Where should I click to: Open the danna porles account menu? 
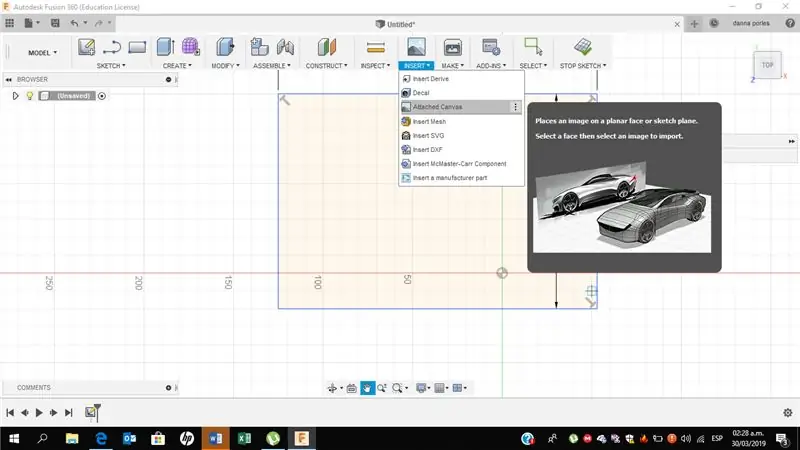(751, 23)
